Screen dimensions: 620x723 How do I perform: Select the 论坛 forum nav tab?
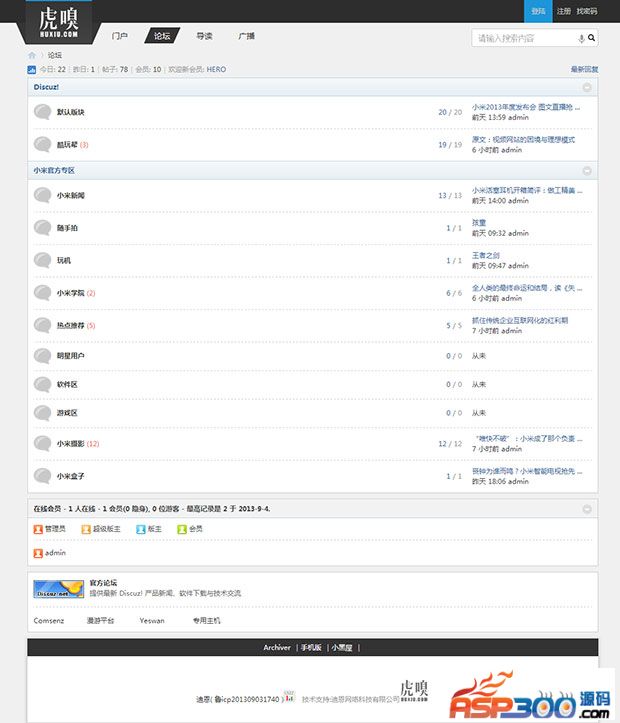click(x=162, y=36)
